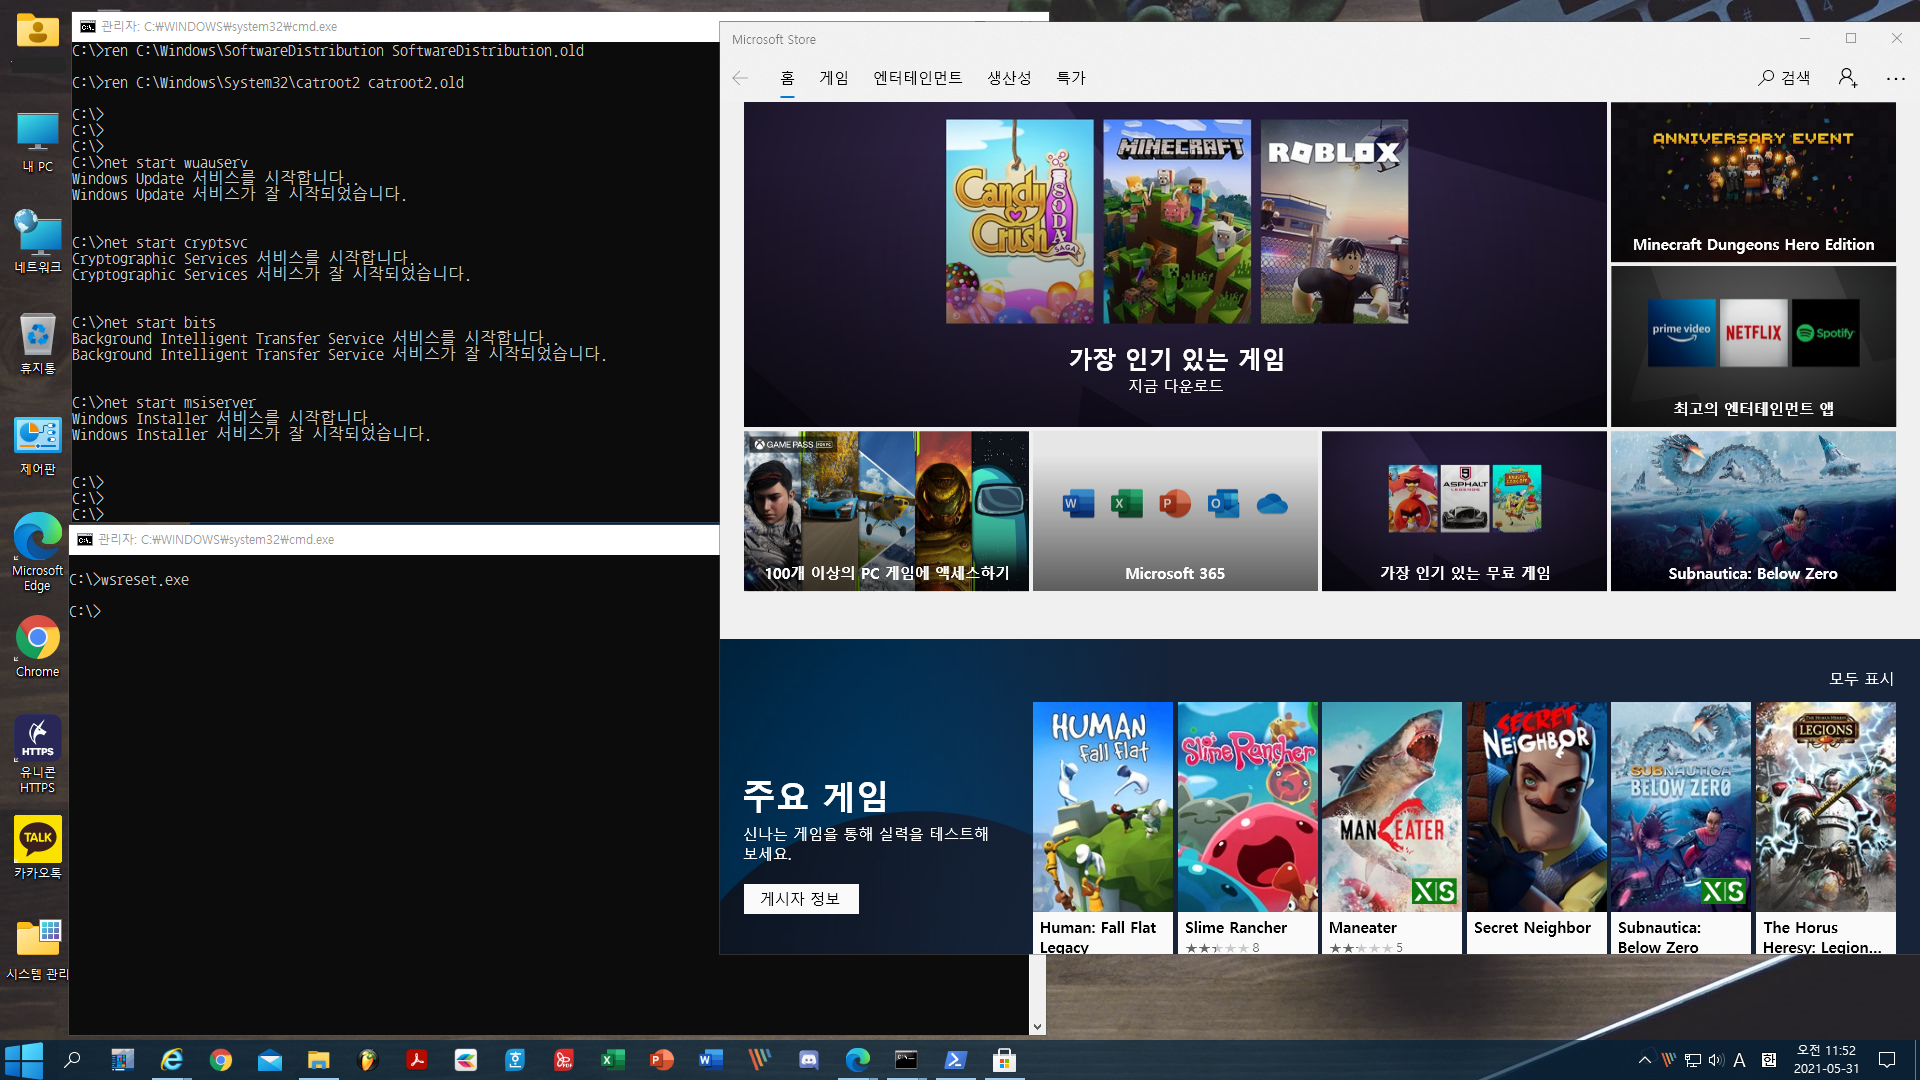The image size is (1920, 1080).
Task: Open the account sign-in icon in Store
Action: [x=1847, y=78]
